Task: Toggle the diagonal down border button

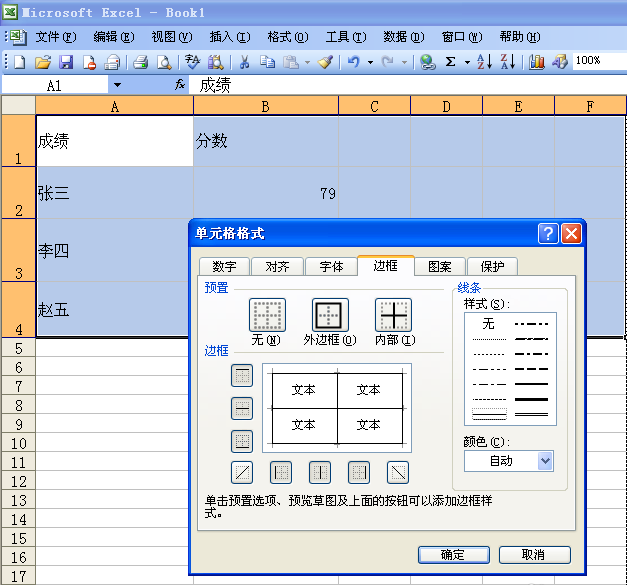Action: tap(398, 473)
